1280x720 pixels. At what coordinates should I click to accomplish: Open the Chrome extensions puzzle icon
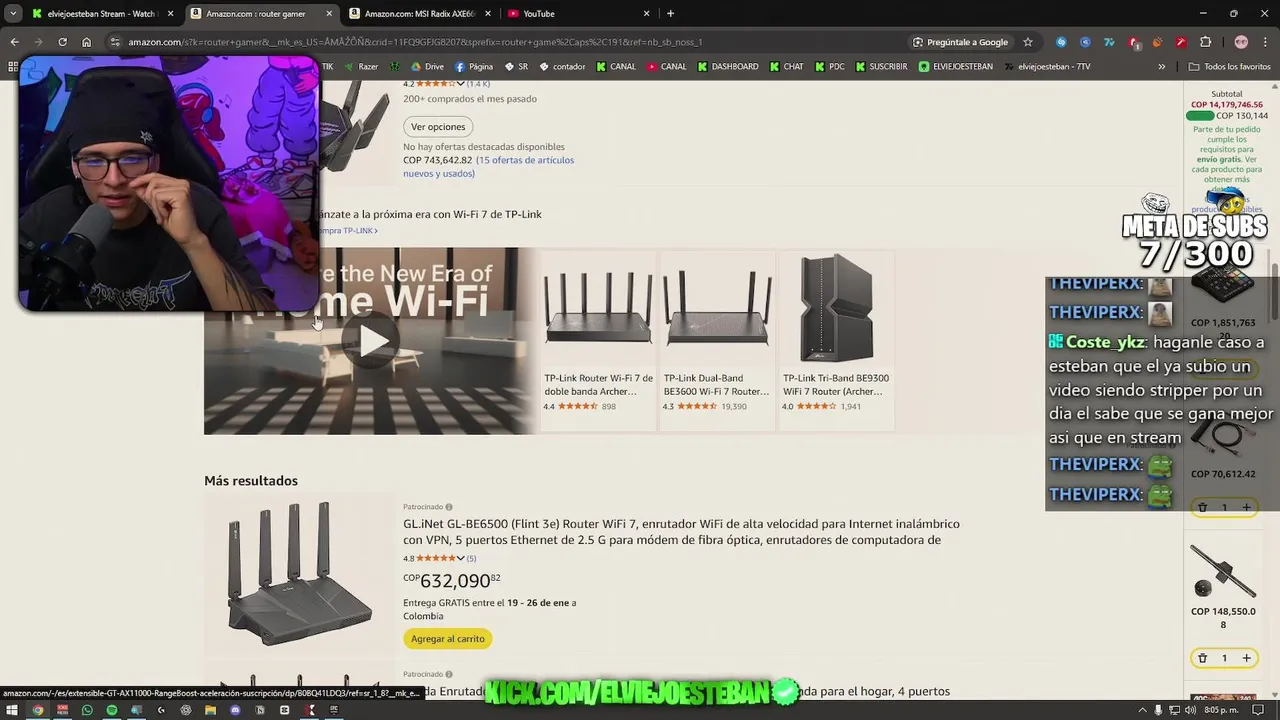click(x=1205, y=42)
